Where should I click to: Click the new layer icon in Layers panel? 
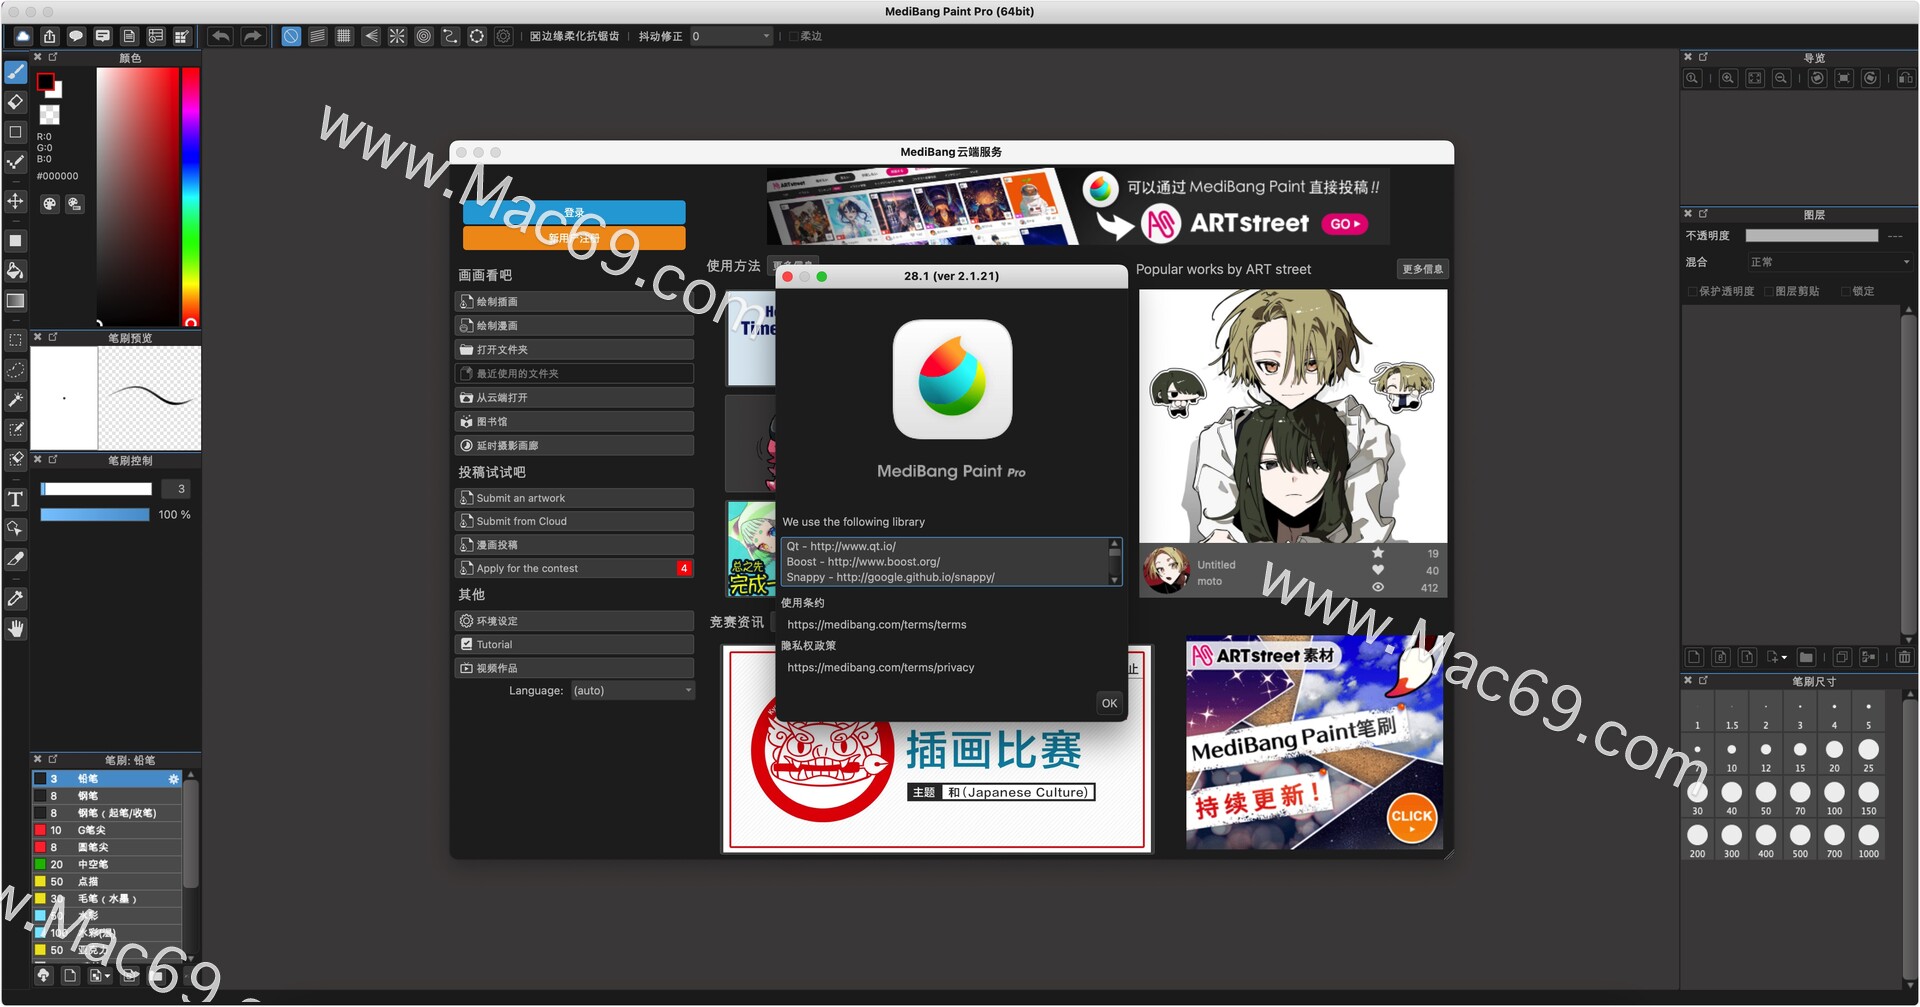pyautogui.click(x=1694, y=657)
